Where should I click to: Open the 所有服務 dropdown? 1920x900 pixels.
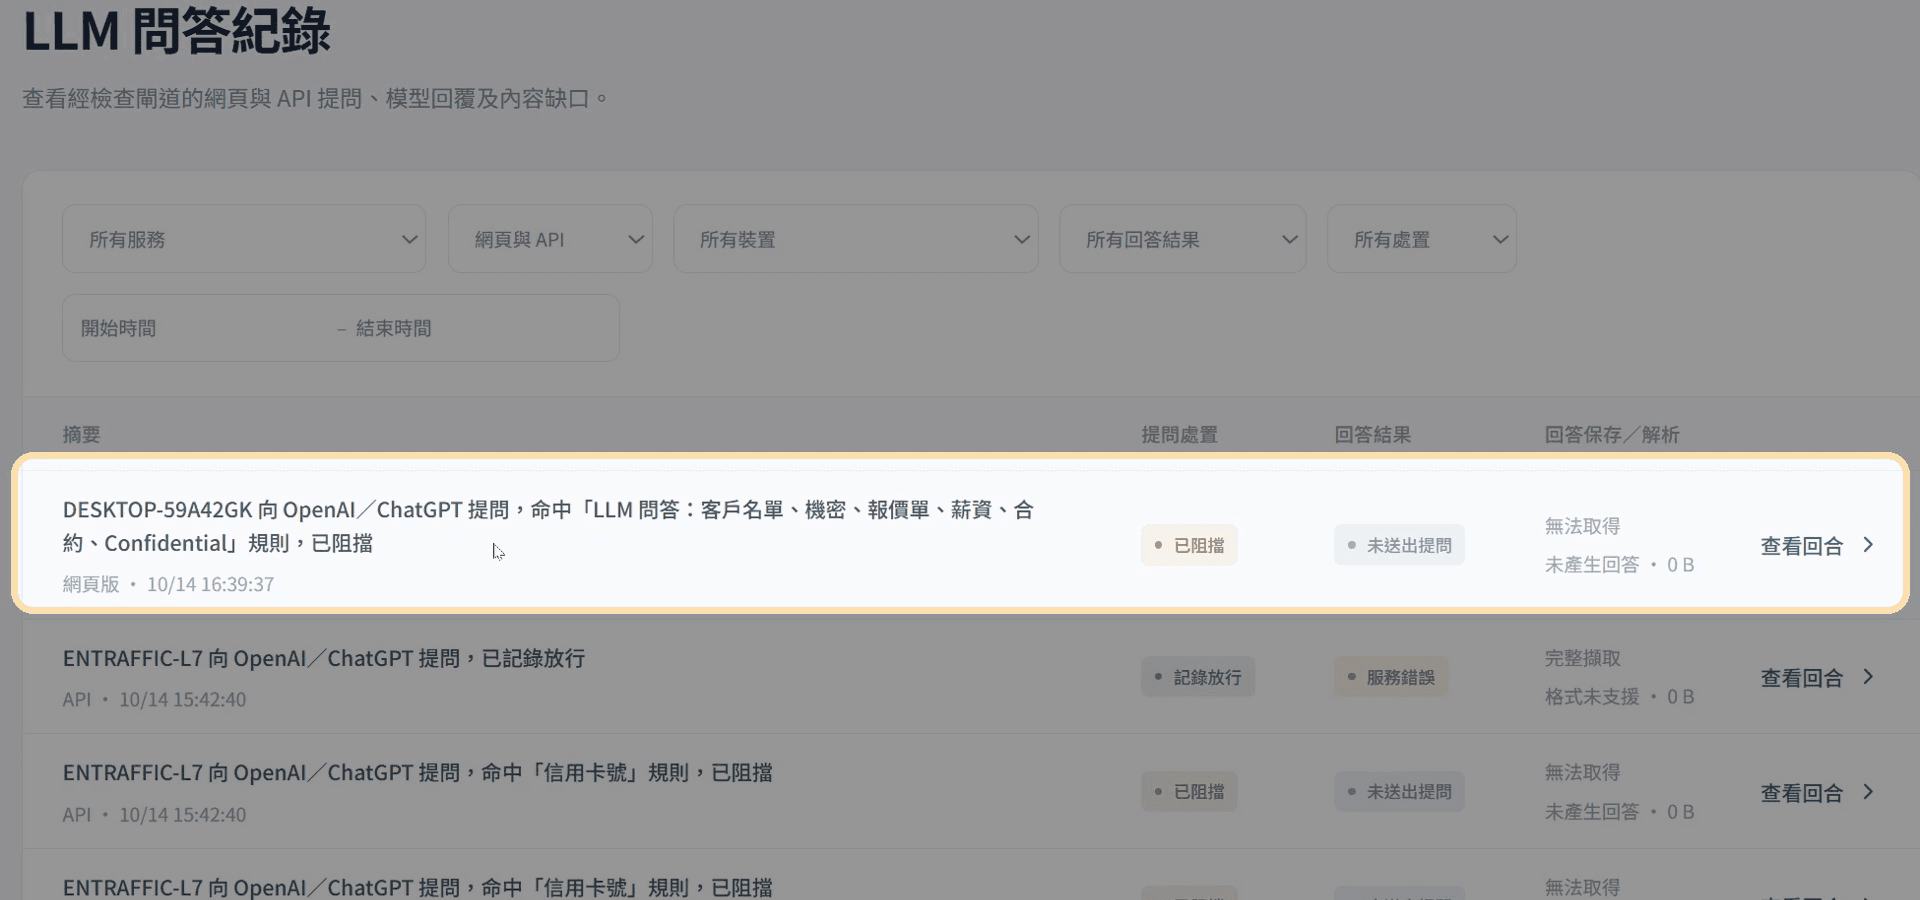click(244, 239)
